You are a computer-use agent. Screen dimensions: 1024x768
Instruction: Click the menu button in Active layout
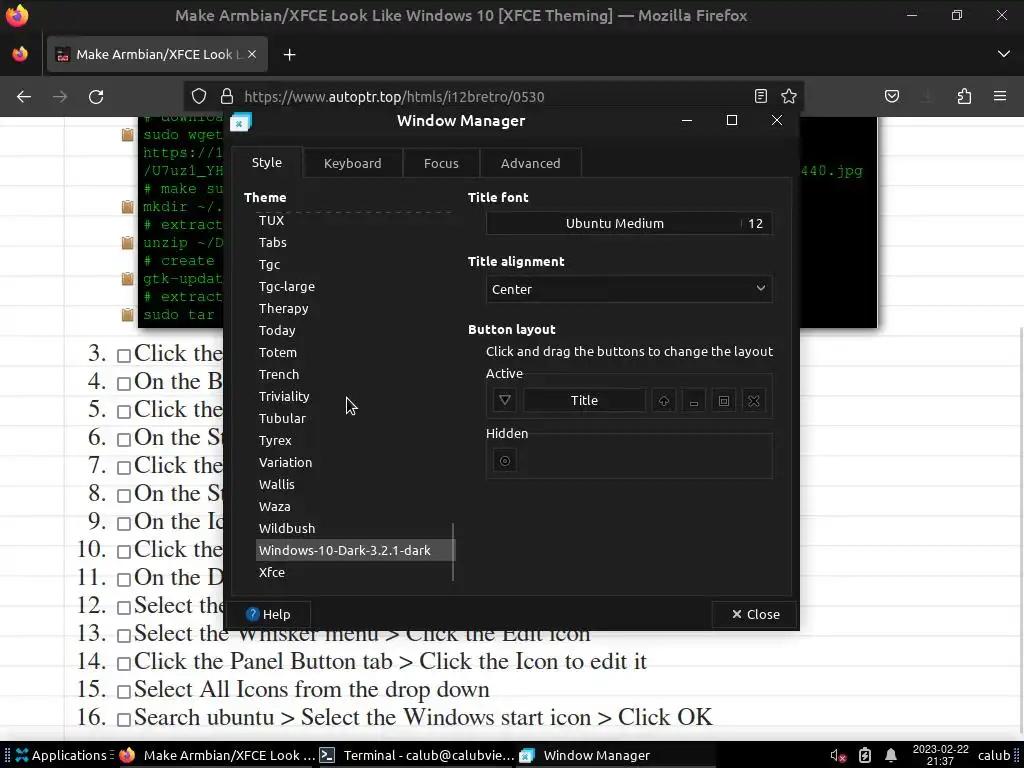(x=505, y=400)
